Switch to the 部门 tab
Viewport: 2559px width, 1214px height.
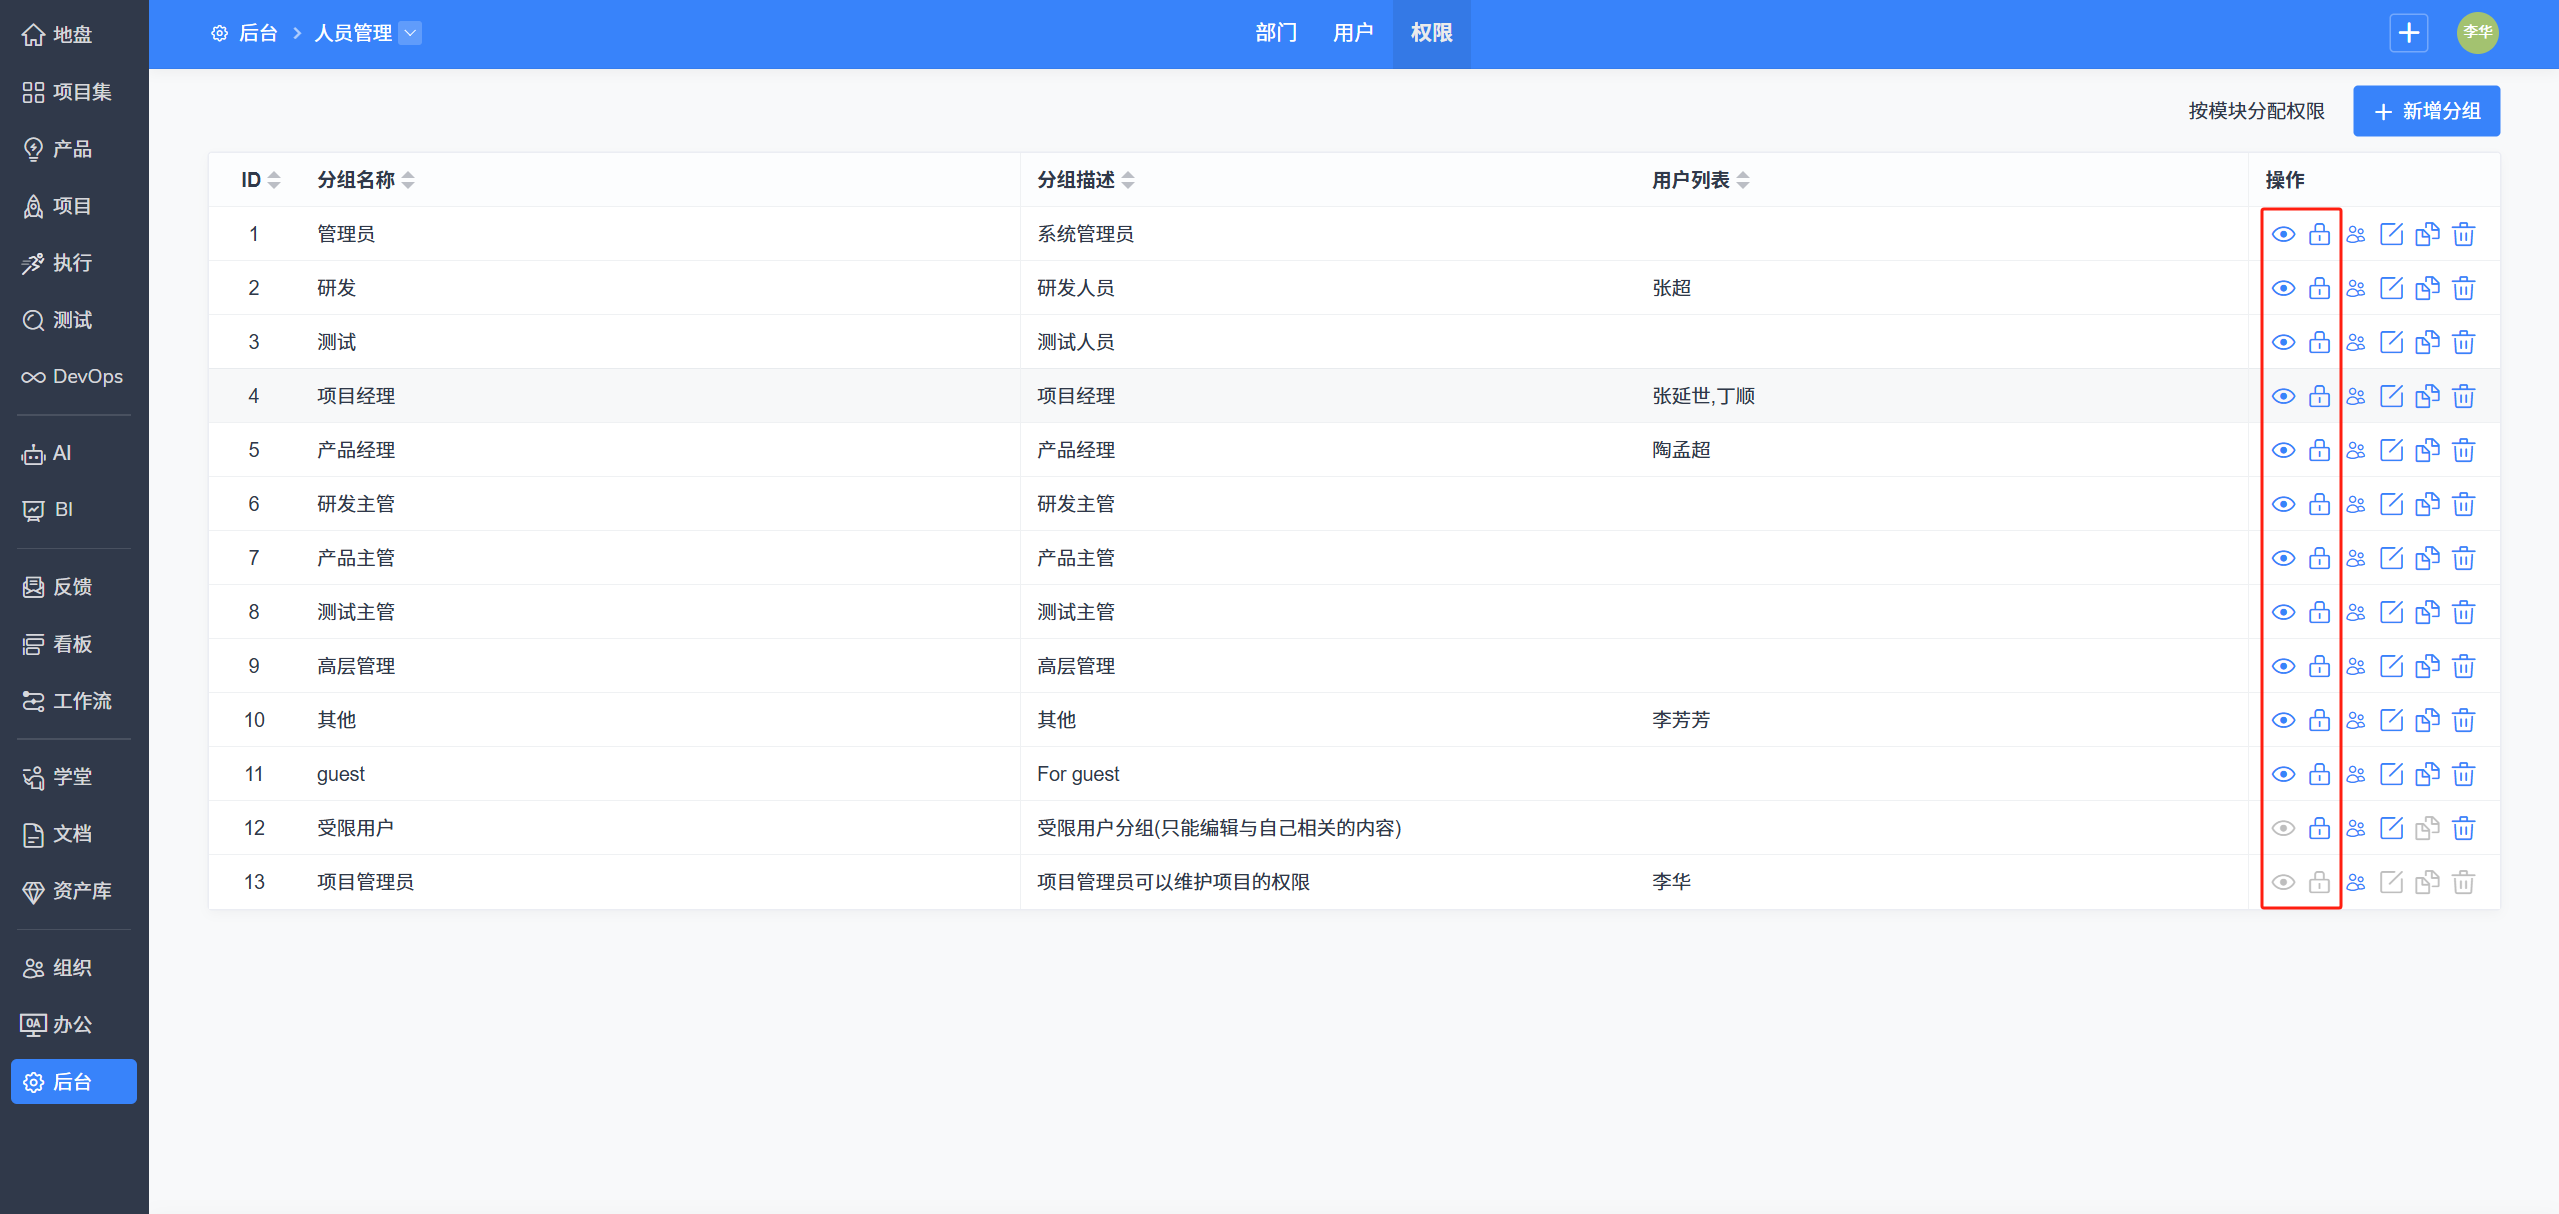point(1276,33)
